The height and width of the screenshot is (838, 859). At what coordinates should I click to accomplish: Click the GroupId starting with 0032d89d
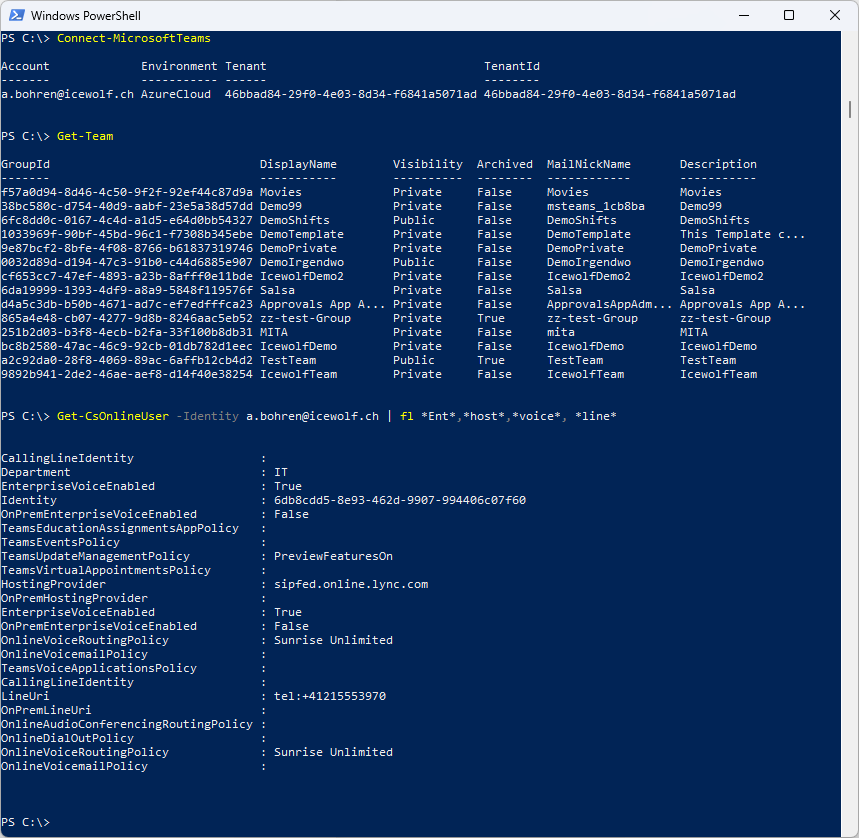127,262
